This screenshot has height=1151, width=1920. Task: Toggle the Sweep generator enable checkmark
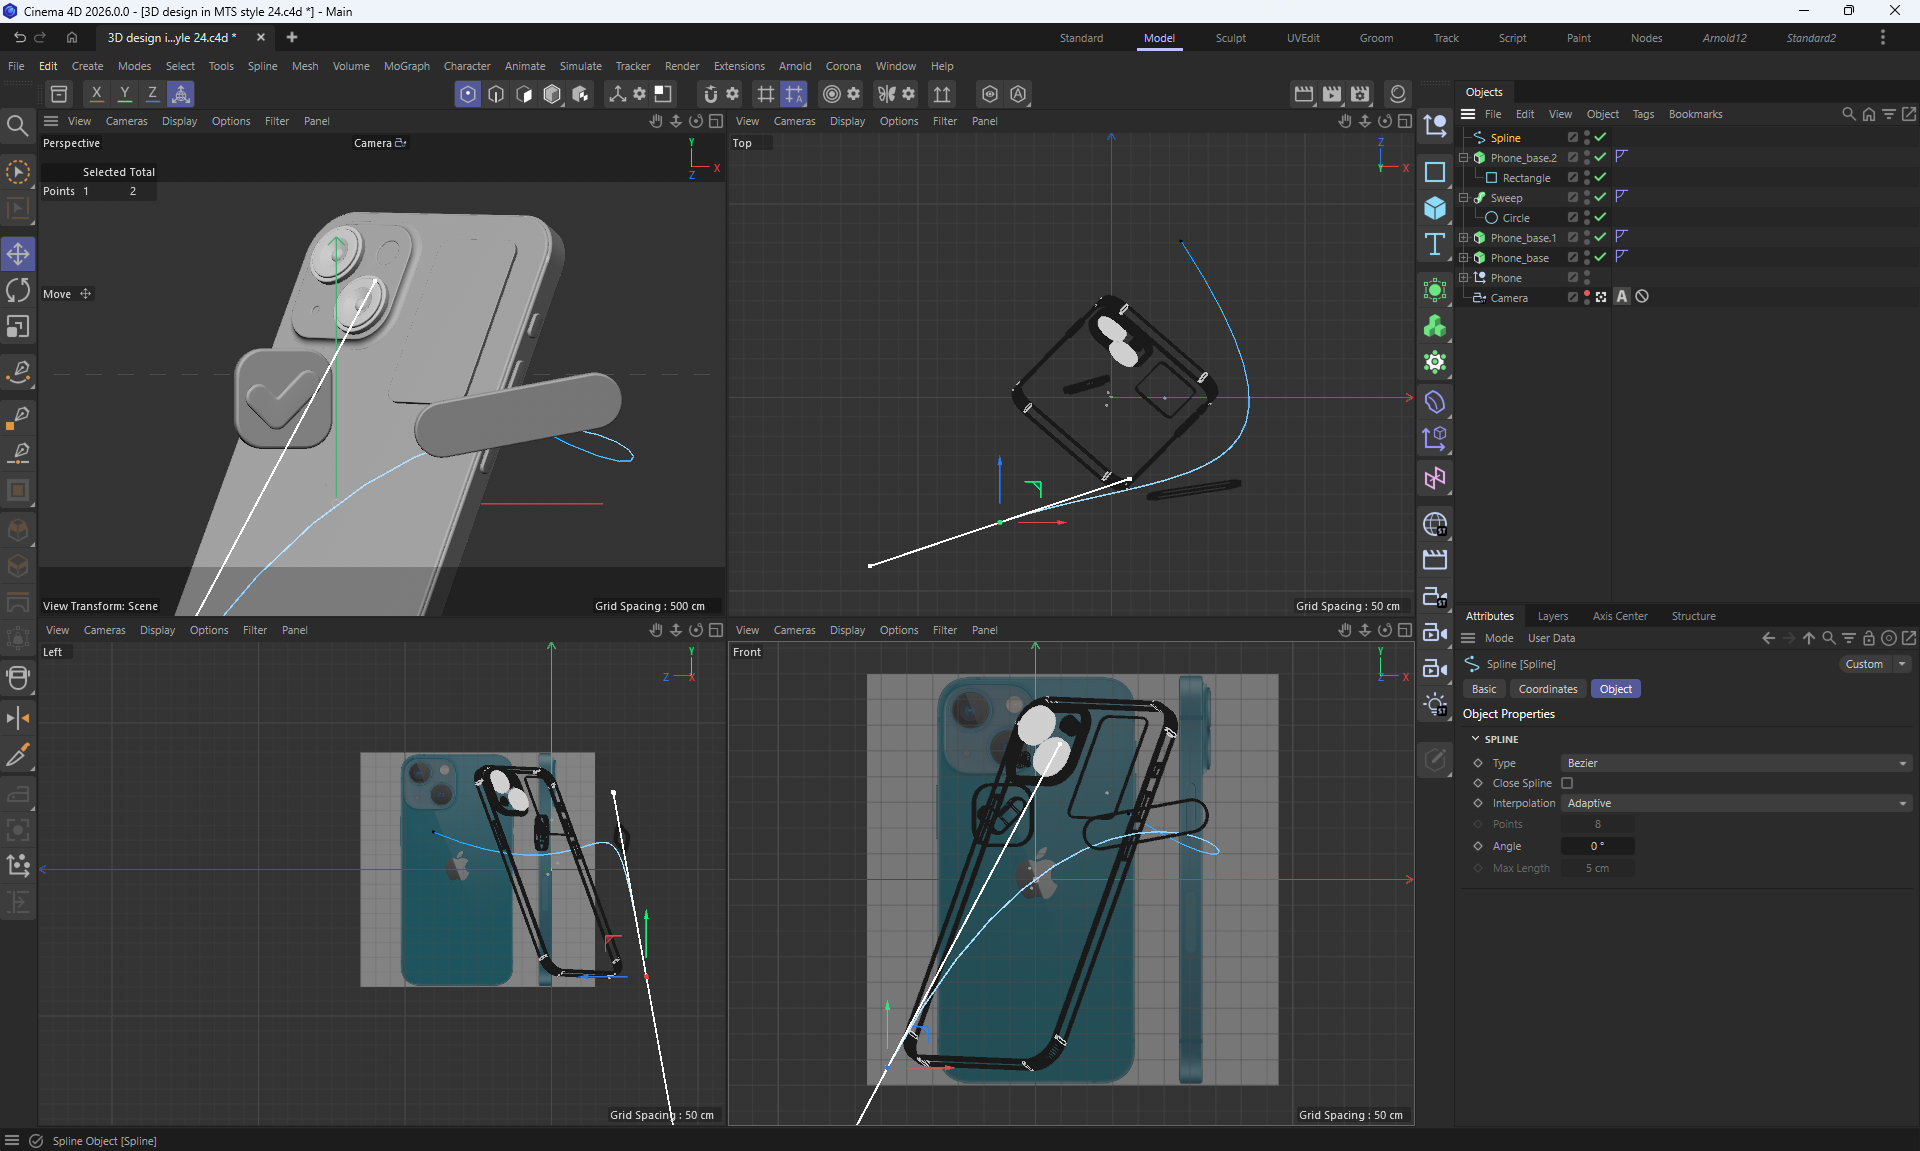pos(1600,198)
